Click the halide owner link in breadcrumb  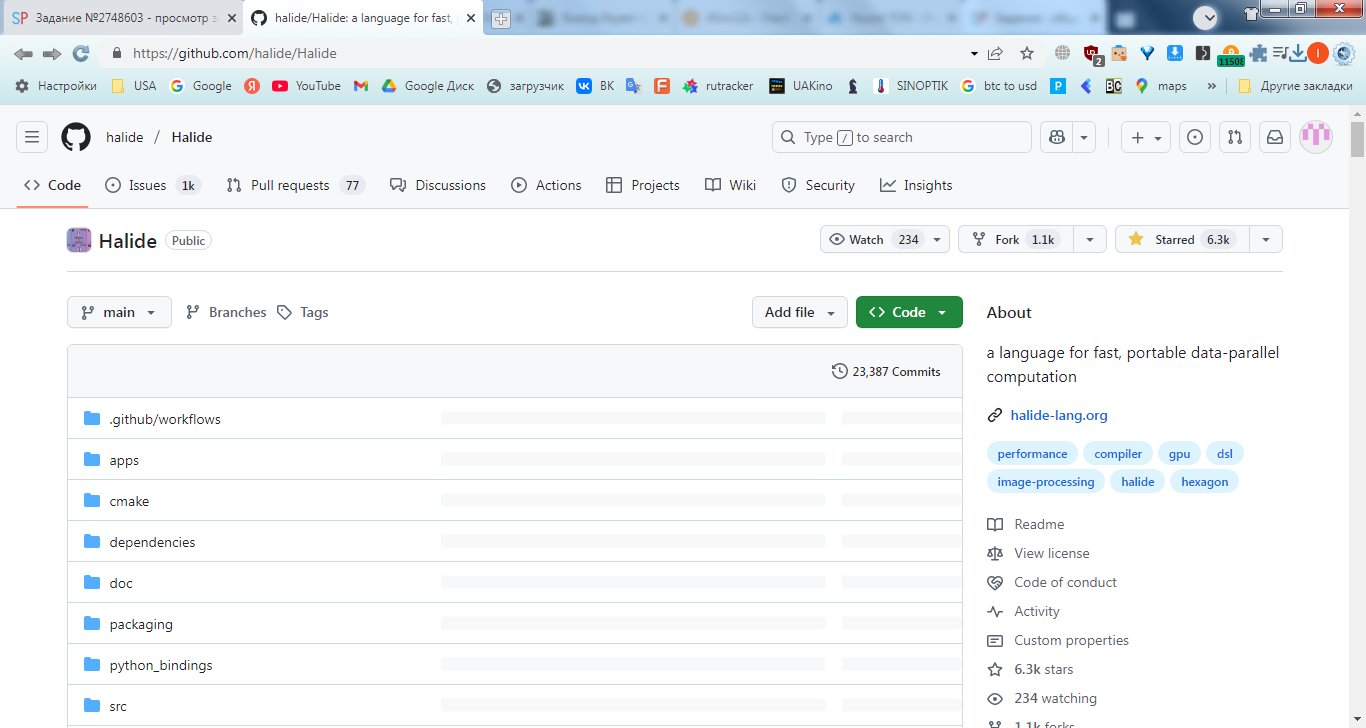tap(125, 137)
